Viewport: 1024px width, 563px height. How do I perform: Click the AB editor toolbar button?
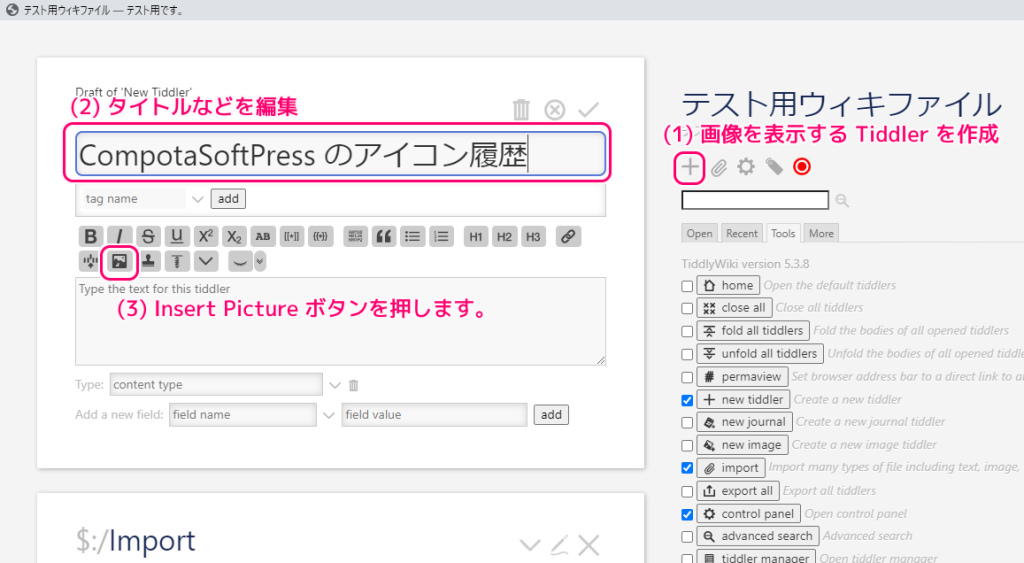(263, 236)
